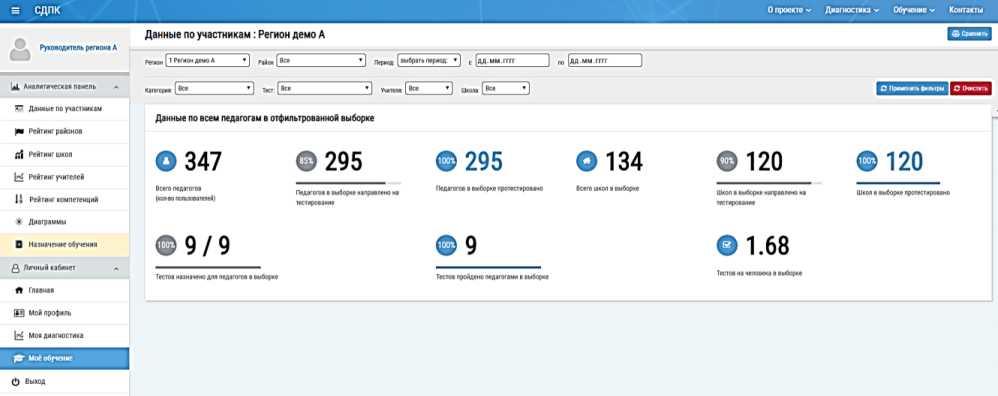
Task: Open the Школа dropdown
Action: point(505,88)
